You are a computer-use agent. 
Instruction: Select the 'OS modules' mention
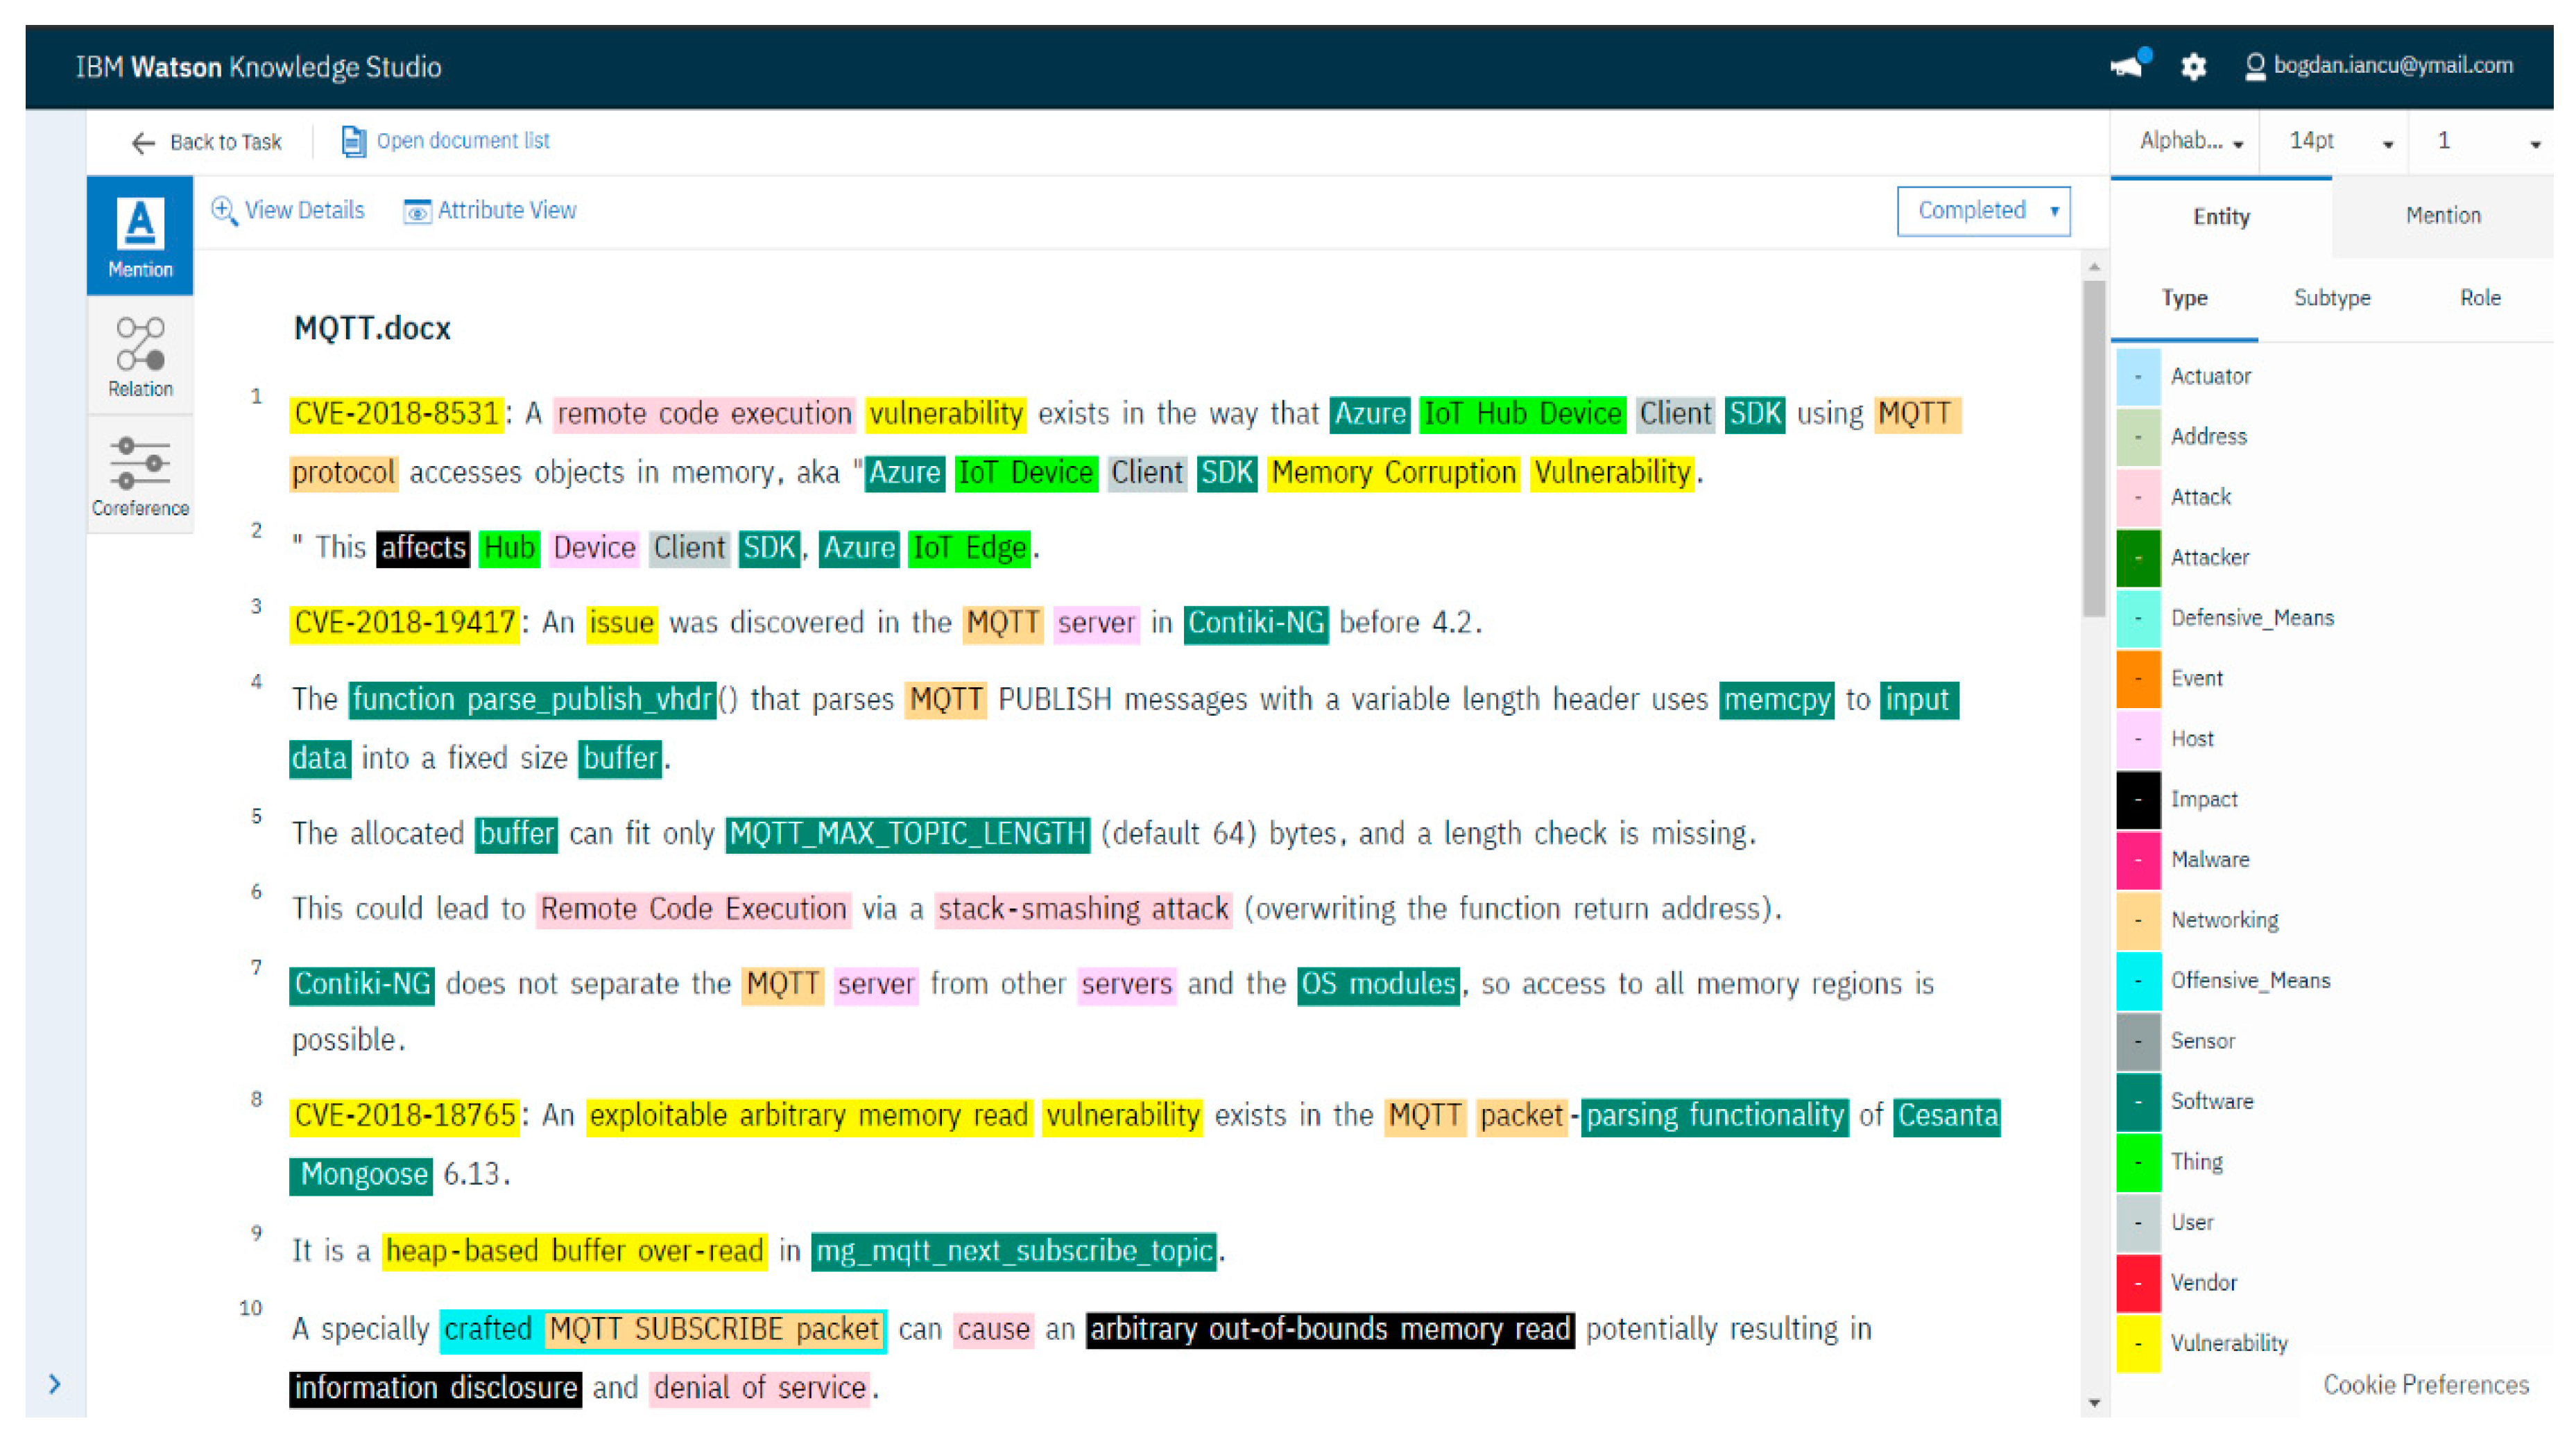tap(1378, 984)
